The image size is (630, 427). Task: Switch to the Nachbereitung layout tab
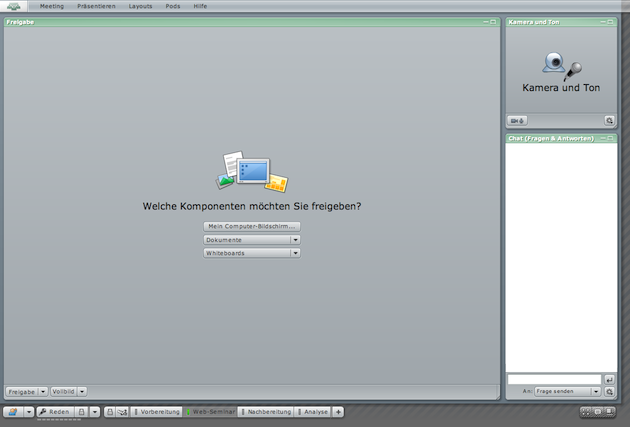pyautogui.click(x=268, y=412)
